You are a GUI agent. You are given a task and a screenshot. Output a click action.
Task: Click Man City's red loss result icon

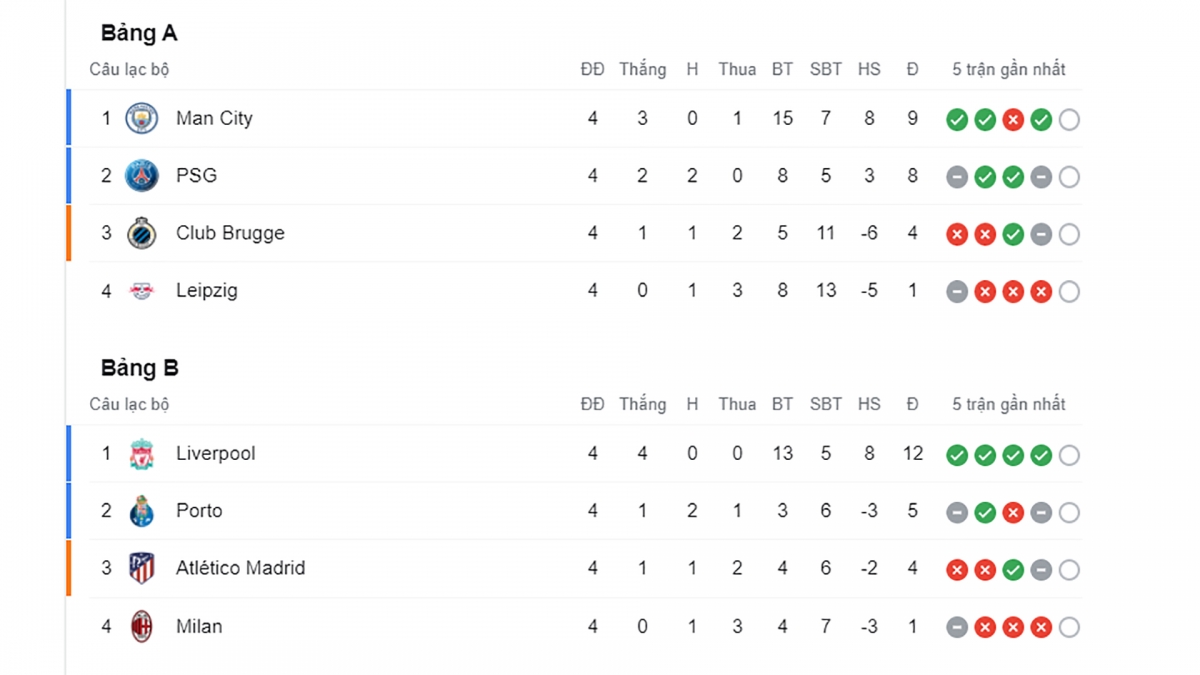pyautogui.click(x=1013, y=120)
